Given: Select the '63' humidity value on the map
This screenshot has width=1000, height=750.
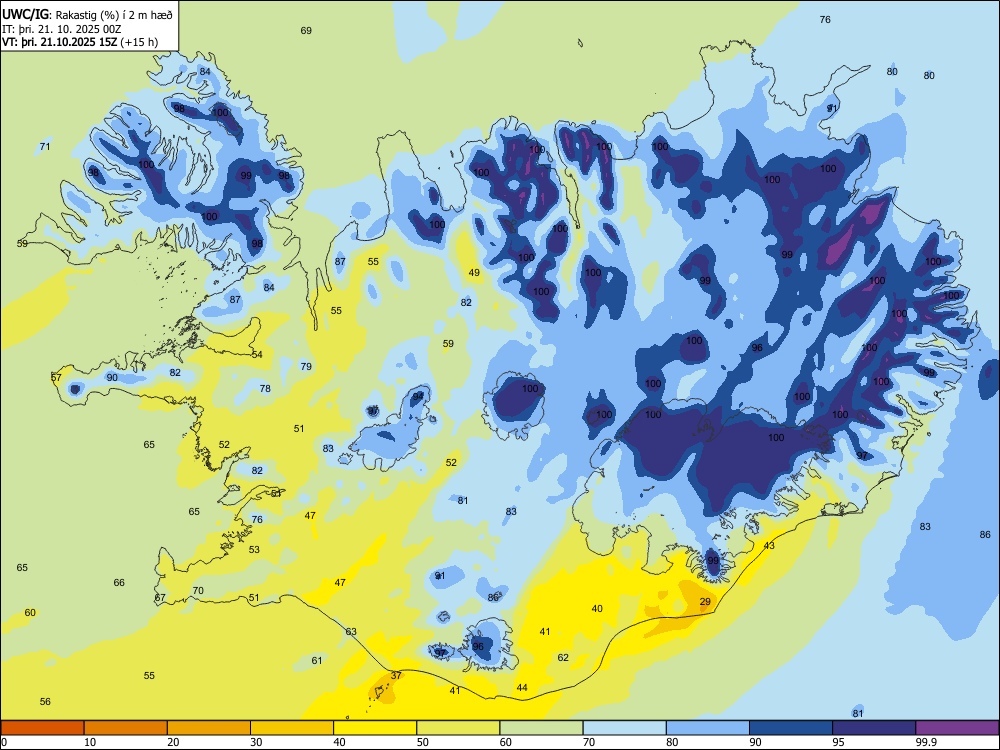Looking at the screenshot, I should [351, 631].
